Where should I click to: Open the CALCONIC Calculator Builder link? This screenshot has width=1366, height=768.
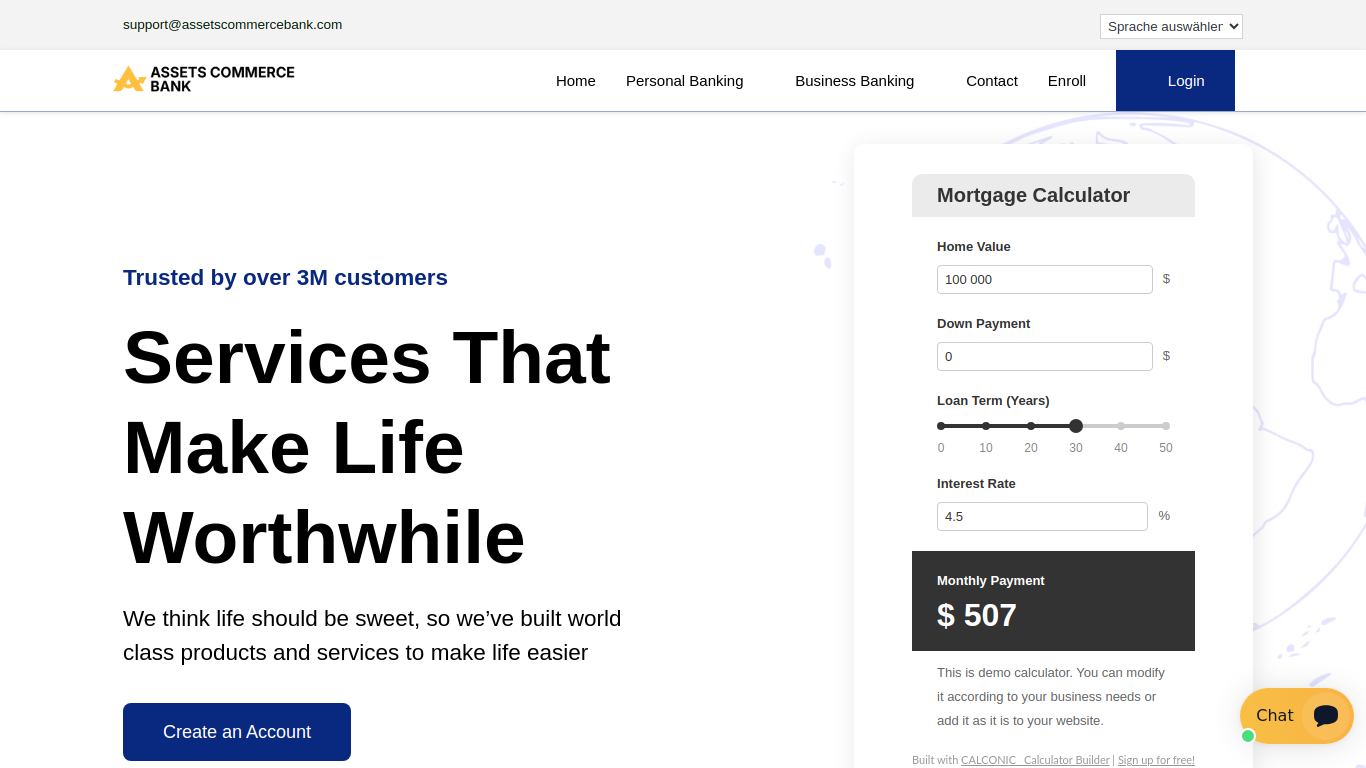click(1035, 760)
